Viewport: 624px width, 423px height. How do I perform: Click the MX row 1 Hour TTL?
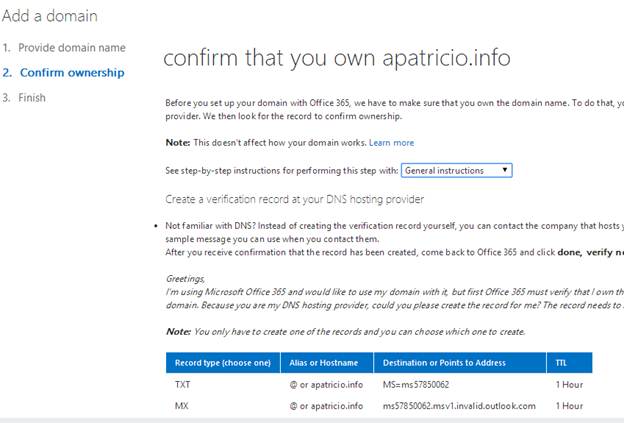tap(569, 406)
